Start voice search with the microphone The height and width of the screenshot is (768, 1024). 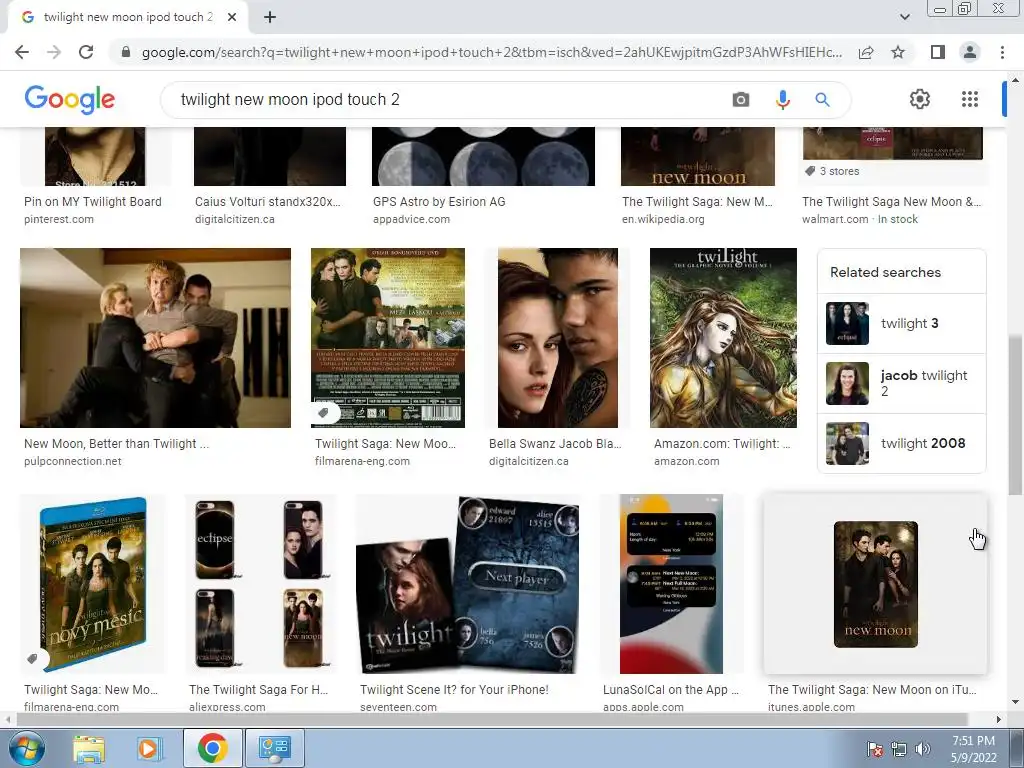tap(782, 99)
